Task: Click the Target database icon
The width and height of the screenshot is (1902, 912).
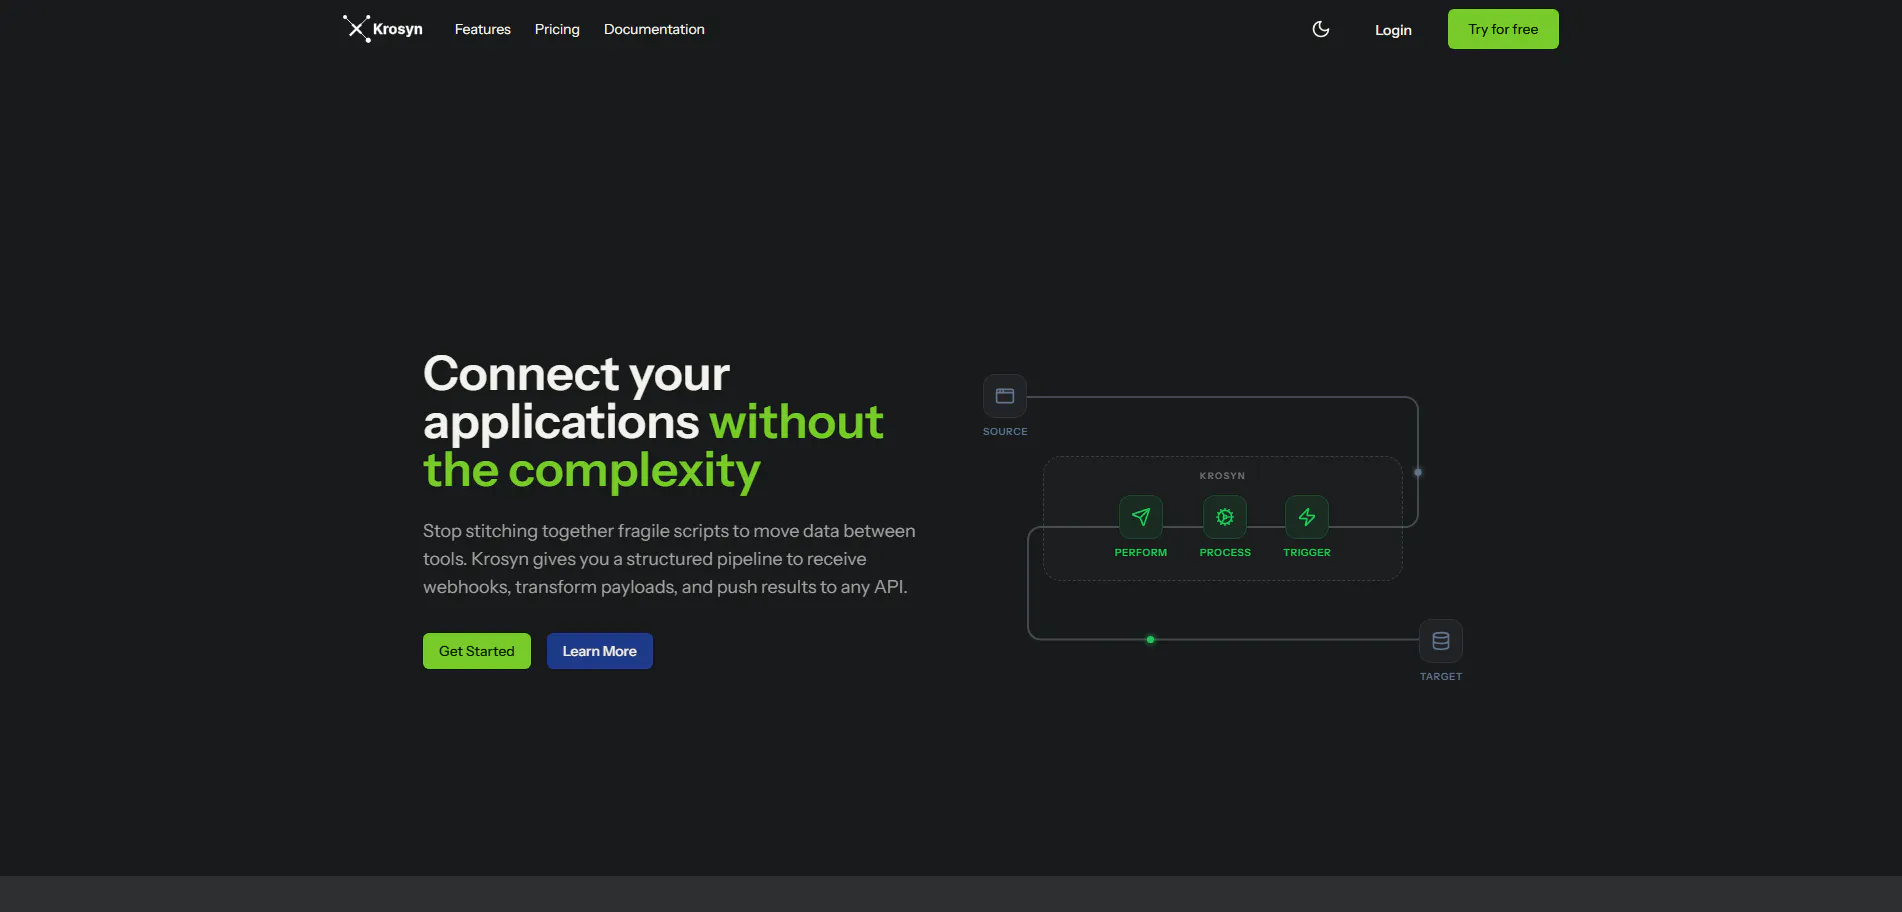Action: click(1441, 641)
